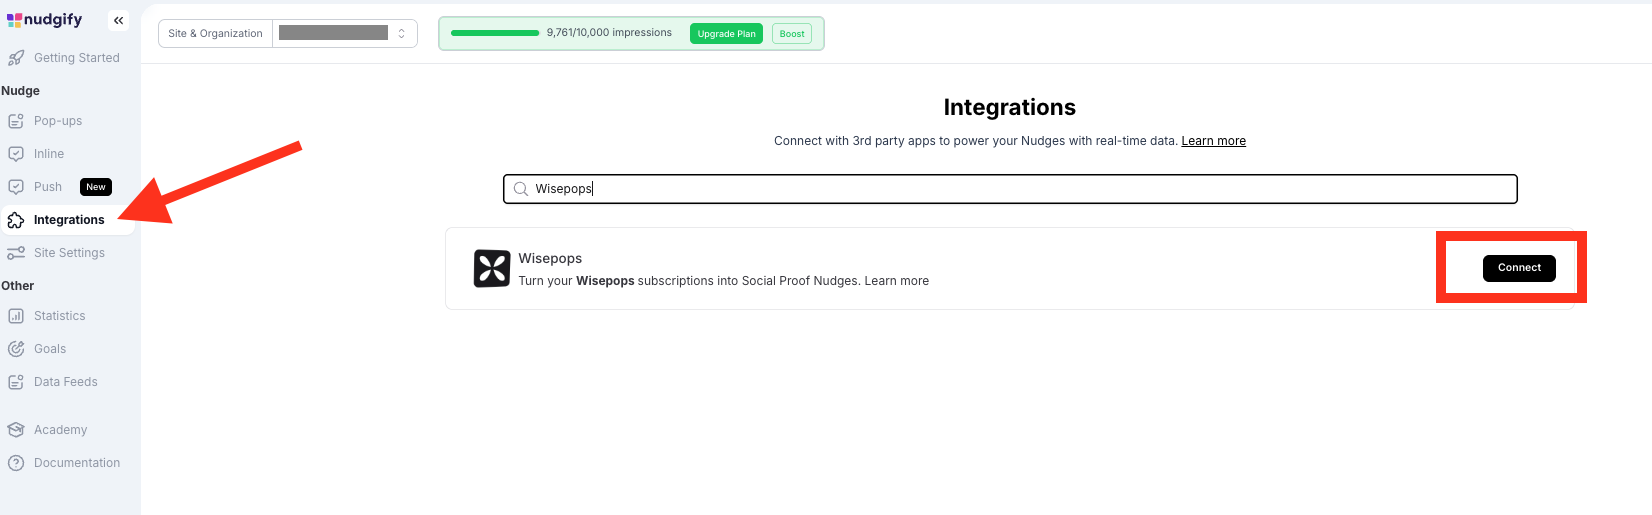Image resolution: width=1652 pixels, height=515 pixels.
Task: Click the Upgrade Plan button
Action: (726, 34)
